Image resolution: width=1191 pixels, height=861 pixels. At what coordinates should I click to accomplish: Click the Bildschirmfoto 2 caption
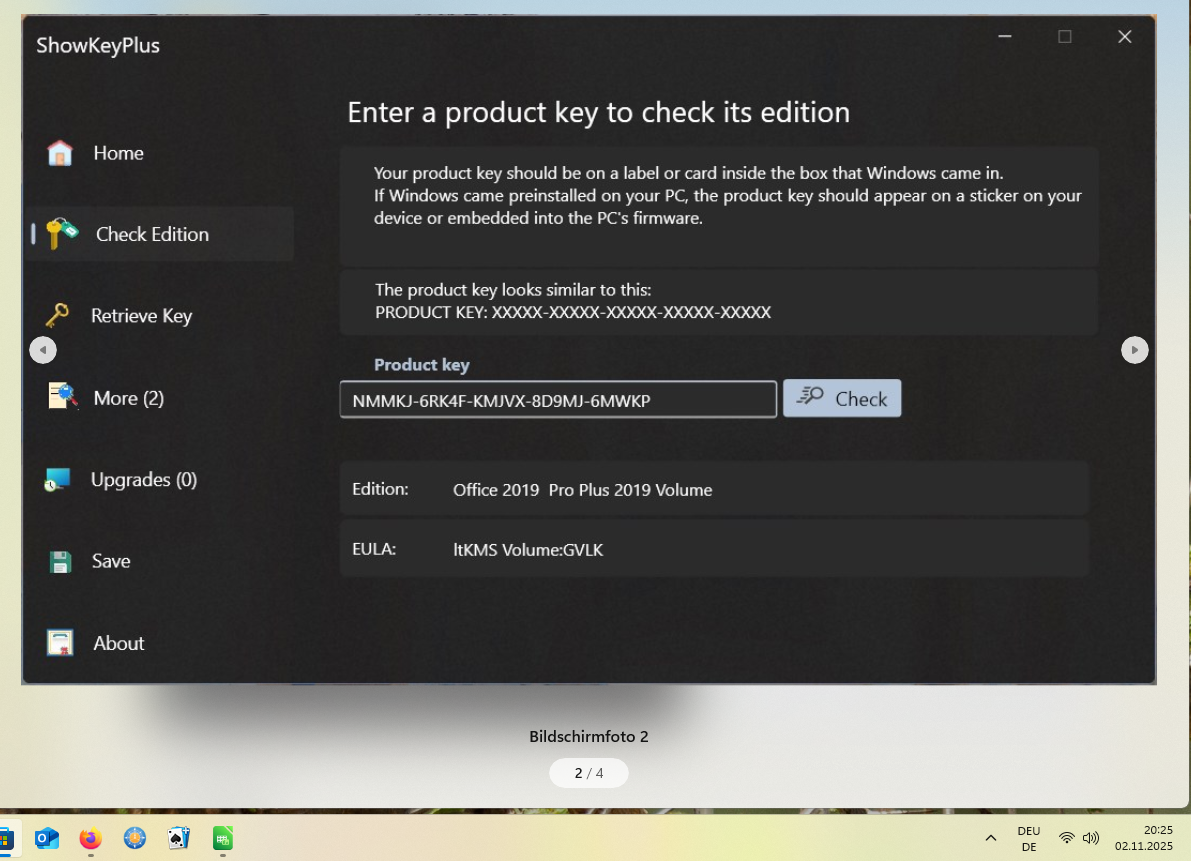(589, 736)
